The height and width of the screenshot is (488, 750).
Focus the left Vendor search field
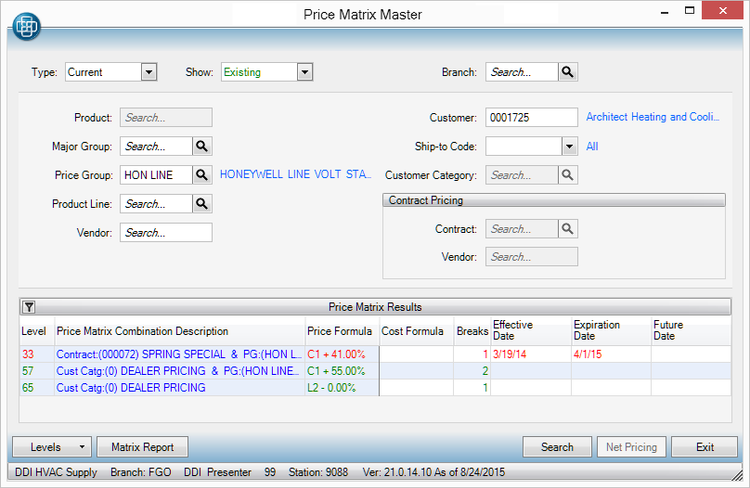tap(166, 233)
